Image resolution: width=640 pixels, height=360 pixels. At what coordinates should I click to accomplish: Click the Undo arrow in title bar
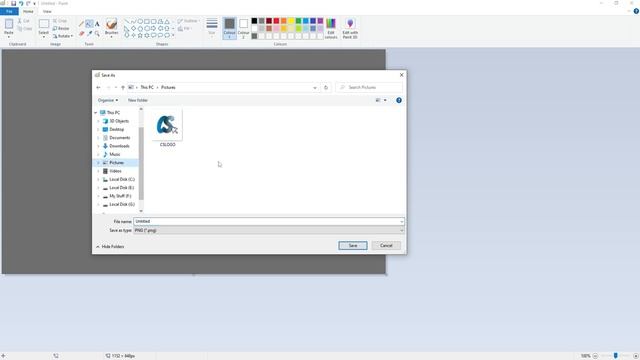click(x=21, y=3)
